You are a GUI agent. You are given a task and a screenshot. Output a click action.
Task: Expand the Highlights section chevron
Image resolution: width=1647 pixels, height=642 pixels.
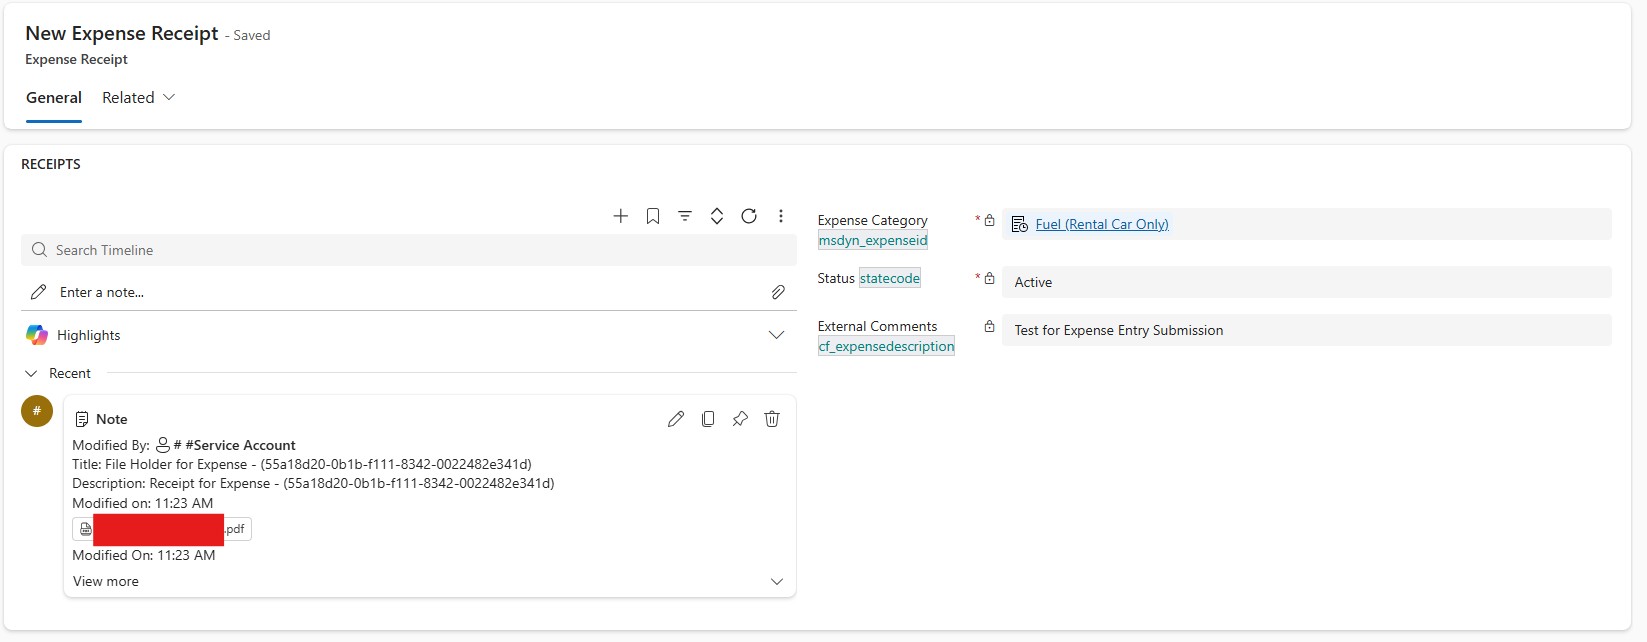tap(777, 335)
